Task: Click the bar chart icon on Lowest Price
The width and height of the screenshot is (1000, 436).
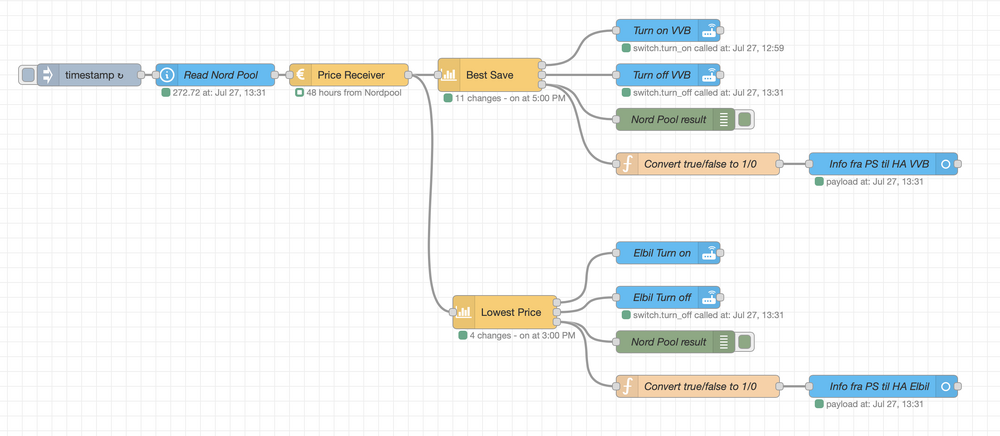Action: point(464,312)
